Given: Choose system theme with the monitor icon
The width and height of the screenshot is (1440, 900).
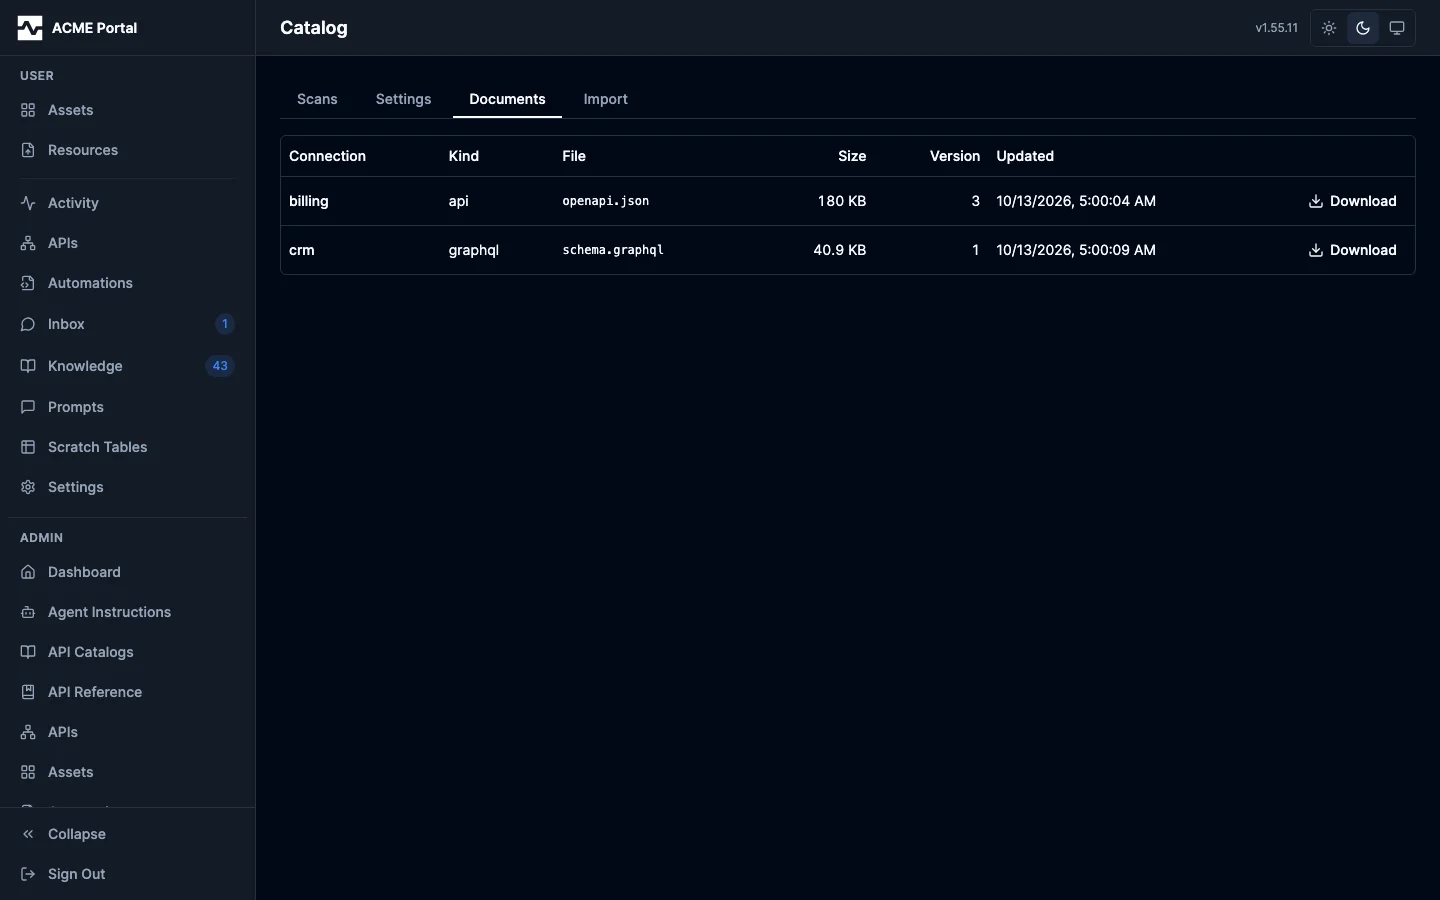Looking at the screenshot, I should pyautogui.click(x=1397, y=28).
